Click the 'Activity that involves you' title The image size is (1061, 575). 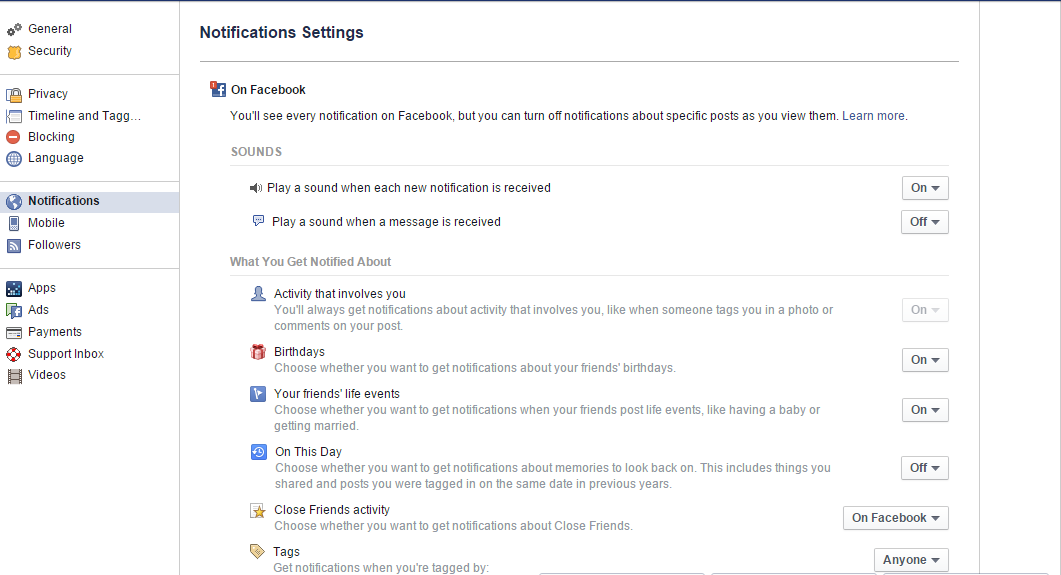(x=340, y=294)
